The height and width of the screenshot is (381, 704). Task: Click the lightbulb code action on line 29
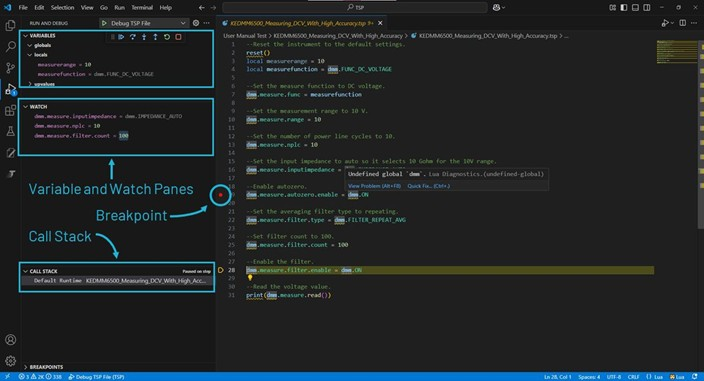click(x=250, y=278)
